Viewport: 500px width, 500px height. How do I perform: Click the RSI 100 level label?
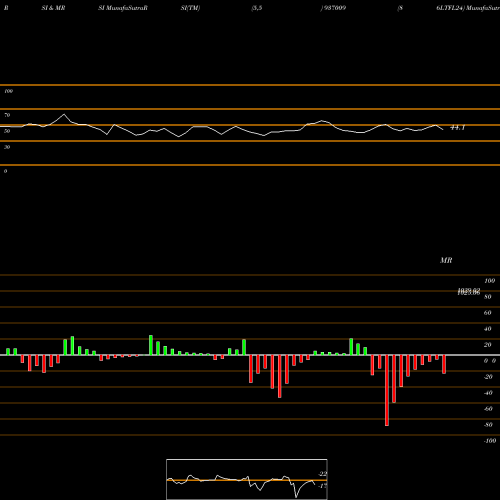click(8, 91)
